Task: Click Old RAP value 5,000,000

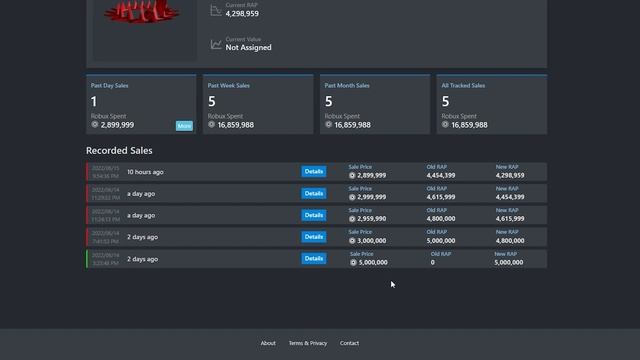Action: pyautogui.click(x=441, y=241)
